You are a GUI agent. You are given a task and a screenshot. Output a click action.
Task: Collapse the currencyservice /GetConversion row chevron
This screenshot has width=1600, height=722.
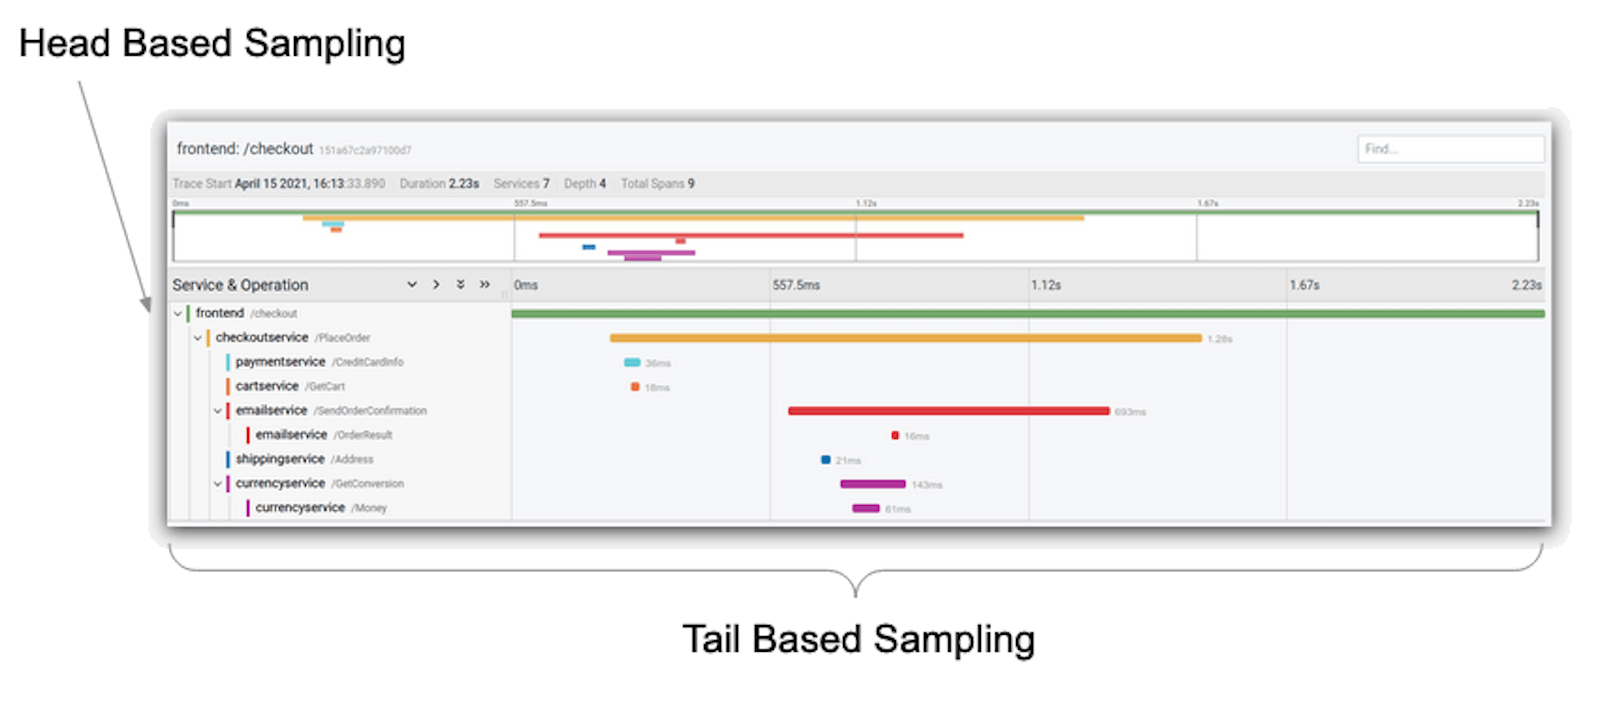[218, 484]
